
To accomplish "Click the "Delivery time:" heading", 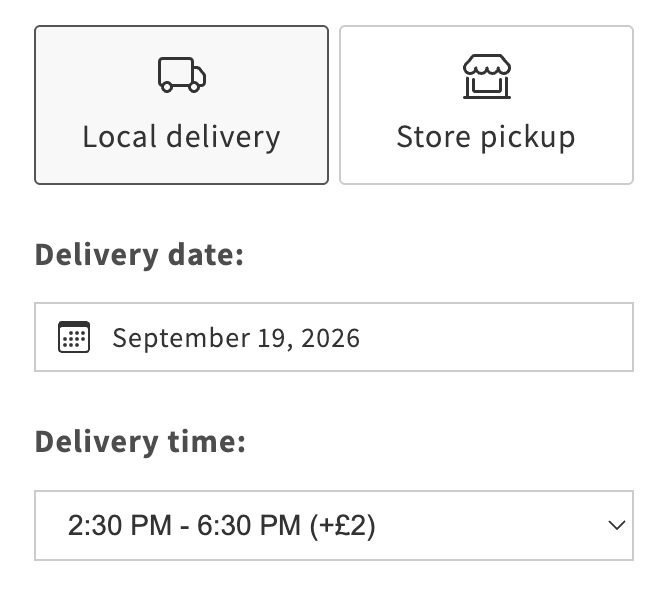I will (141, 442).
